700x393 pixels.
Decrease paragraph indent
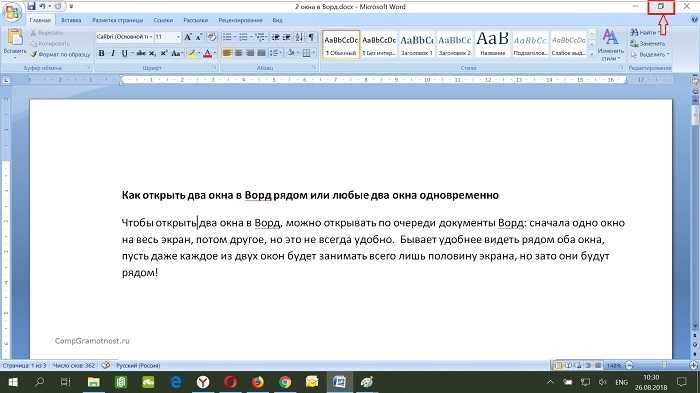point(275,37)
